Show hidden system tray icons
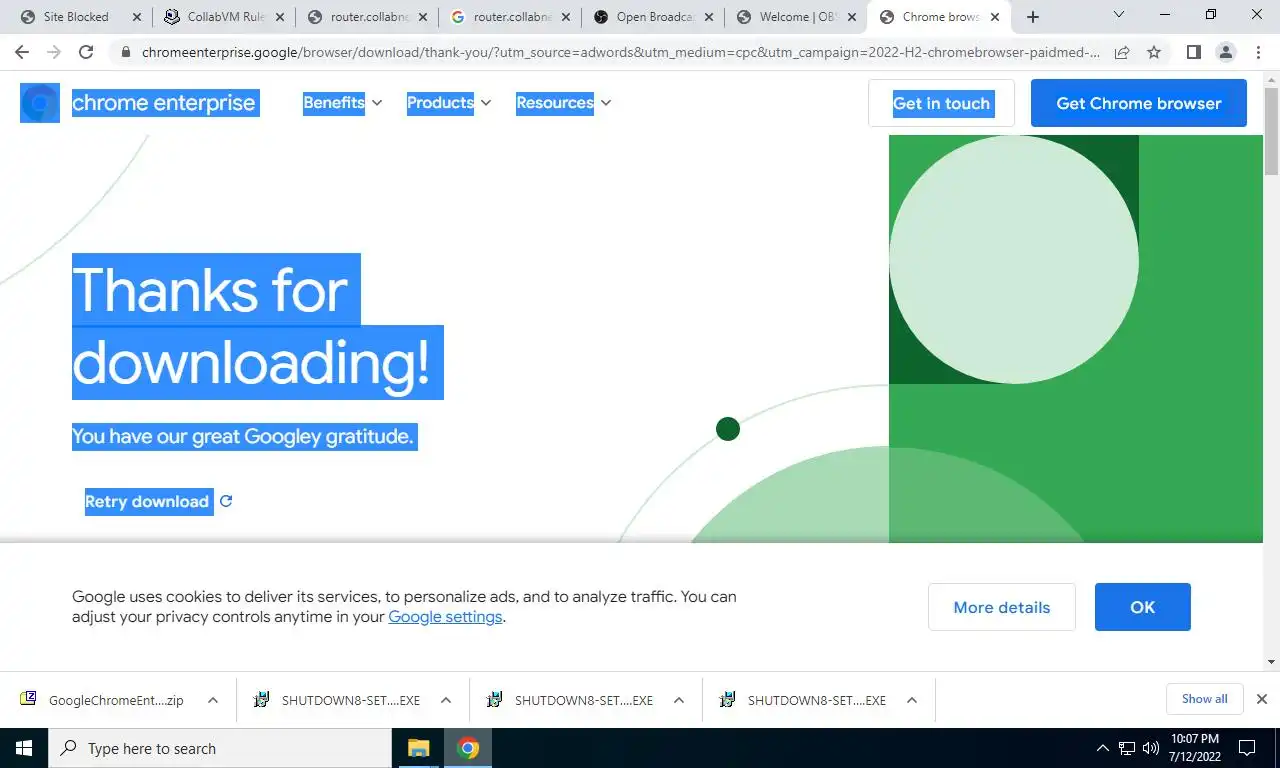Viewport: 1280px width, 768px height. tap(1103, 748)
